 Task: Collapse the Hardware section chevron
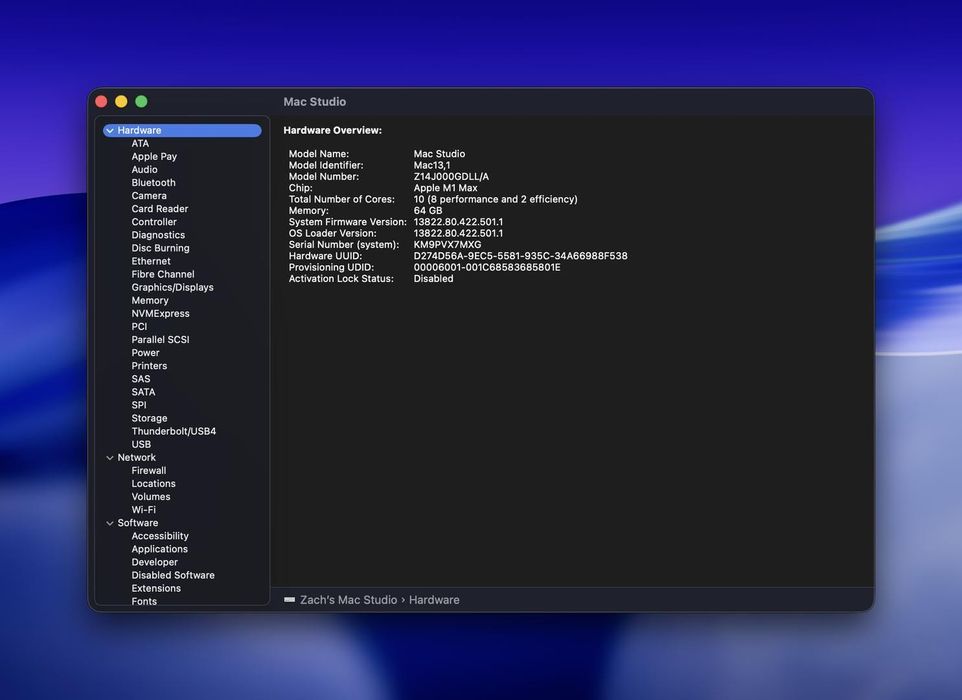click(110, 131)
